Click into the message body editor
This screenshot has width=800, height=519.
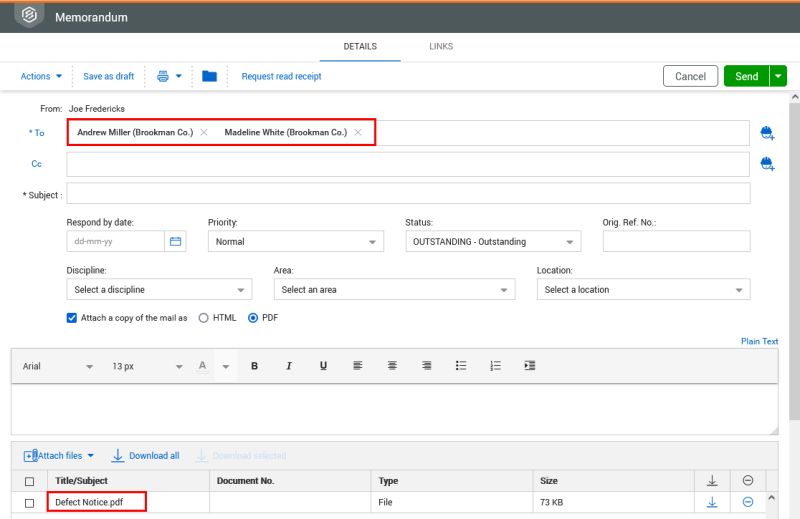click(x=394, y=409)
